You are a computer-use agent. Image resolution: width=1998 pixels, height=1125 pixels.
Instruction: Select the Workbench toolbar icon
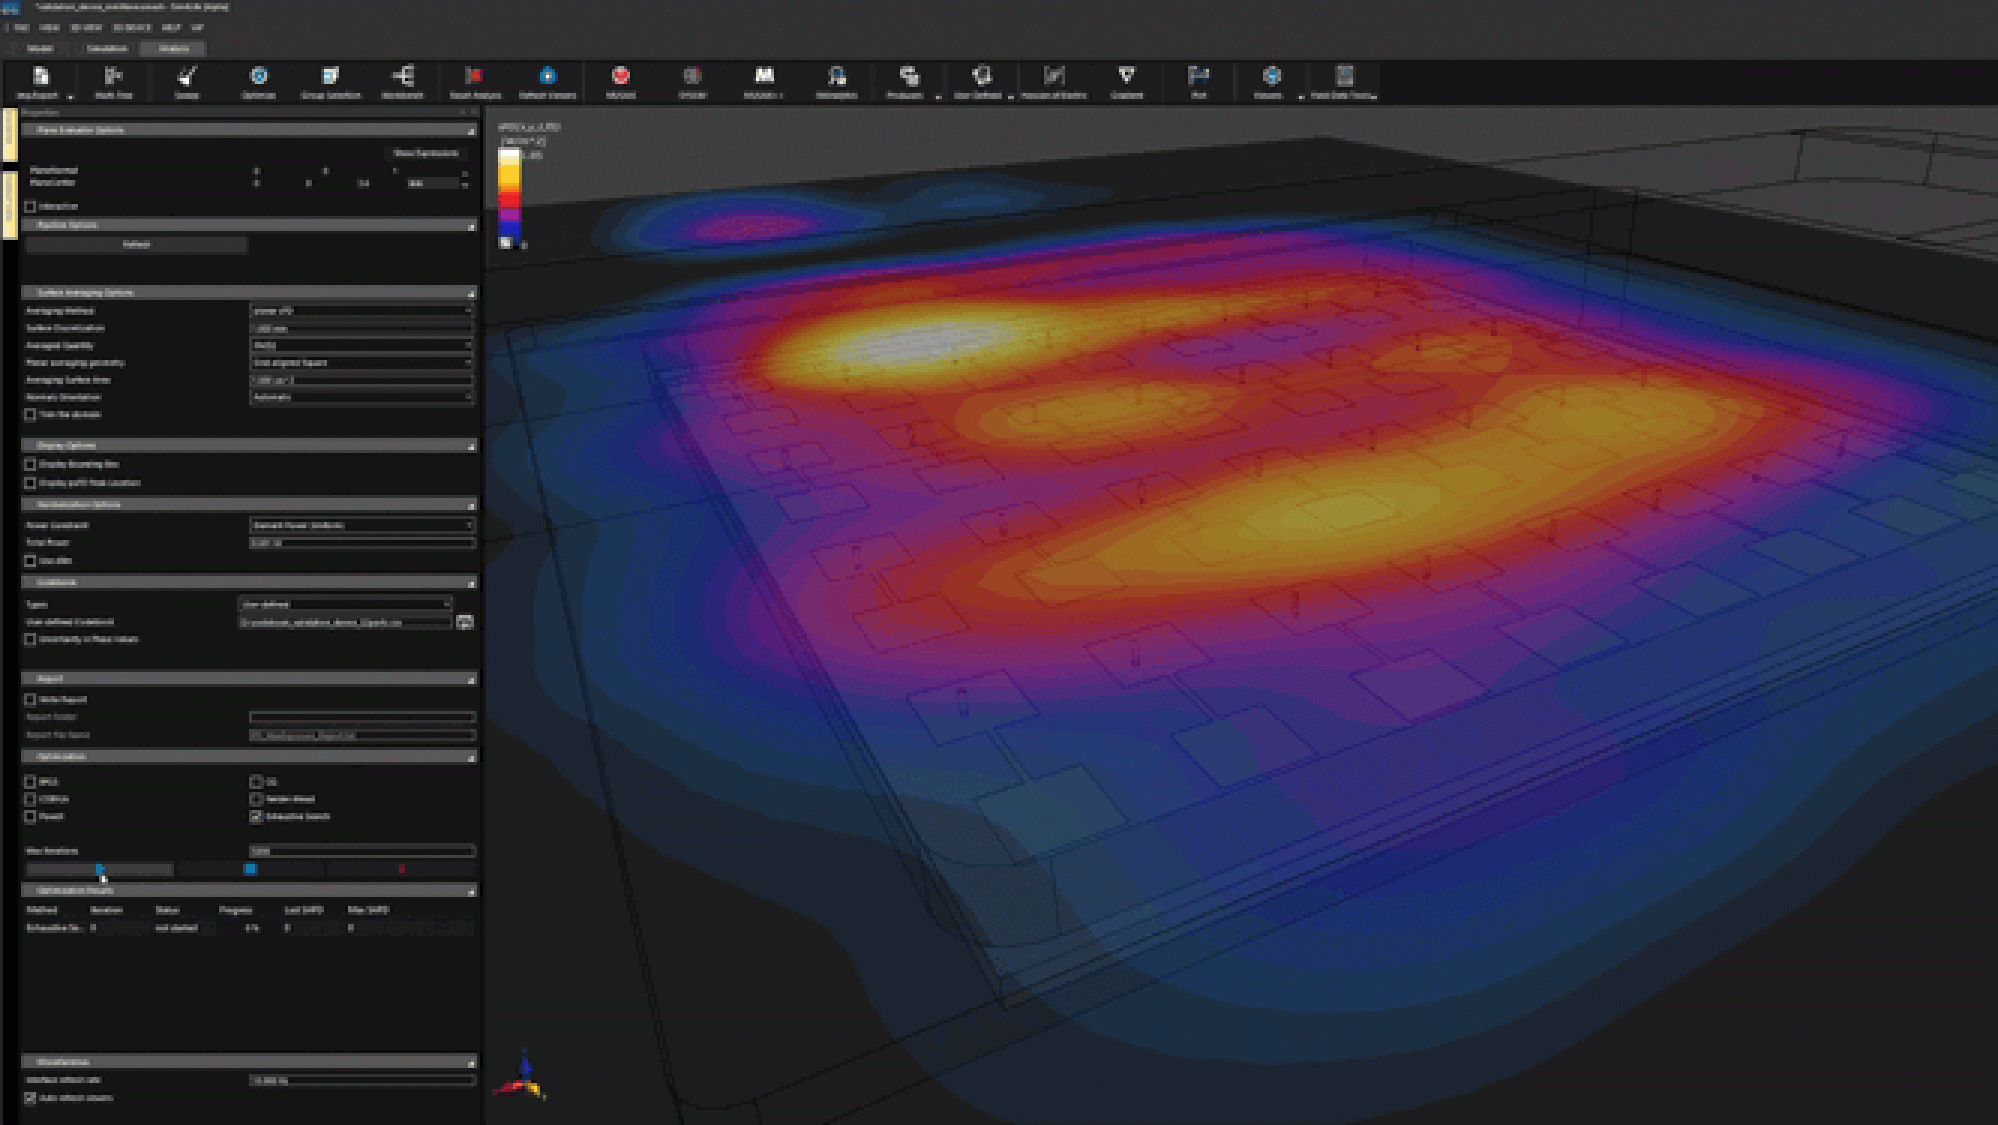coord(403,78)
